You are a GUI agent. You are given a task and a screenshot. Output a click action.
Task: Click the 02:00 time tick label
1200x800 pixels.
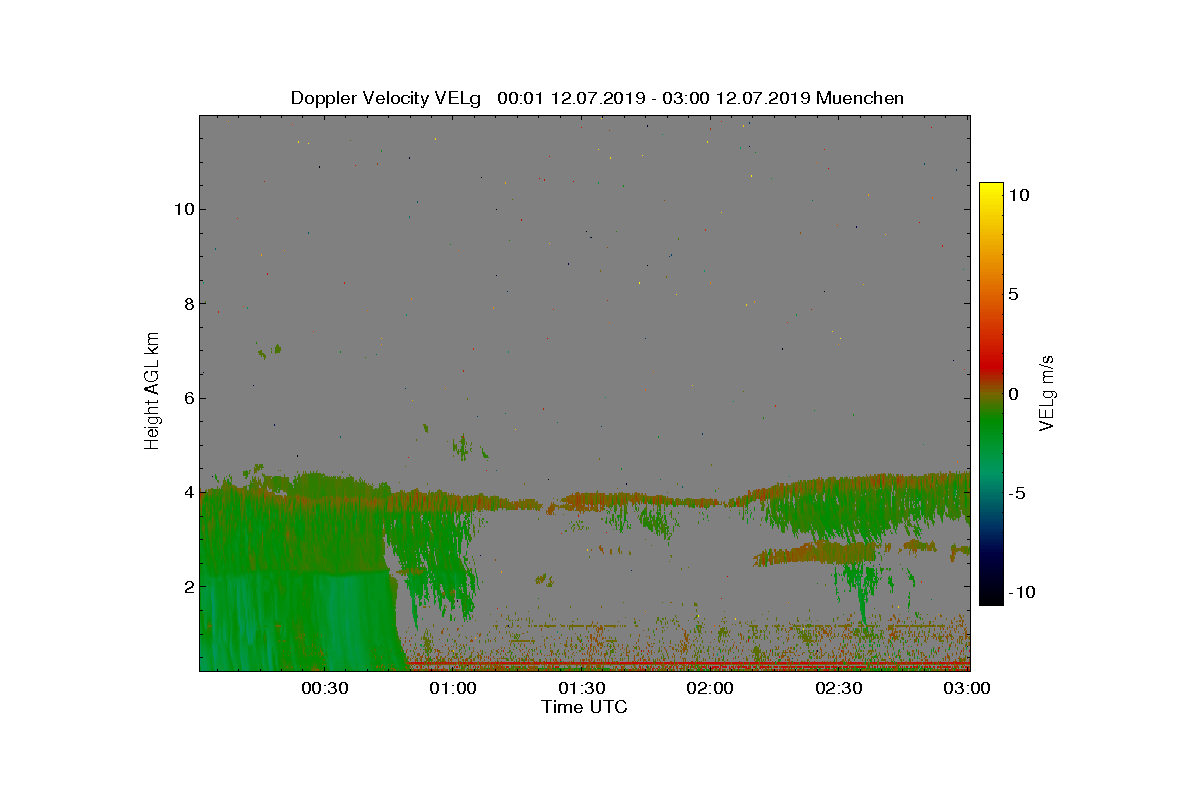tap(710, 689)
